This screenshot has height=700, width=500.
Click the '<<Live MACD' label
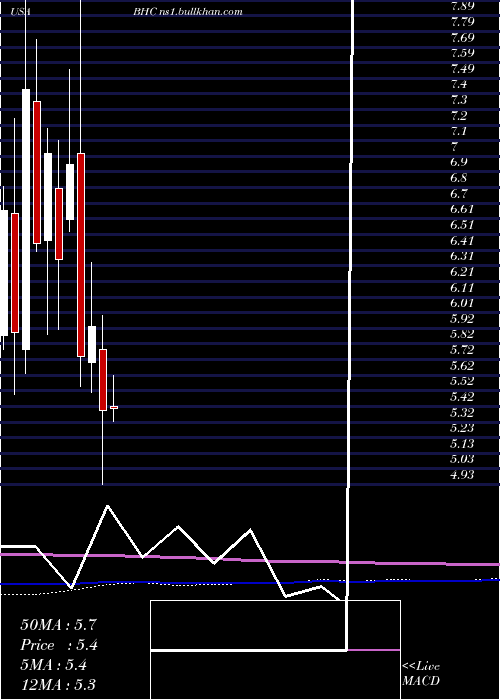(x=421, y=674)
